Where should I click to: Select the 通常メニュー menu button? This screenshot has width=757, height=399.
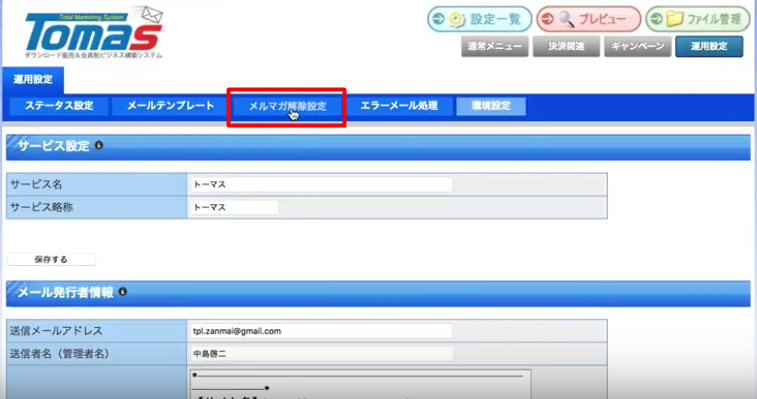494,46
